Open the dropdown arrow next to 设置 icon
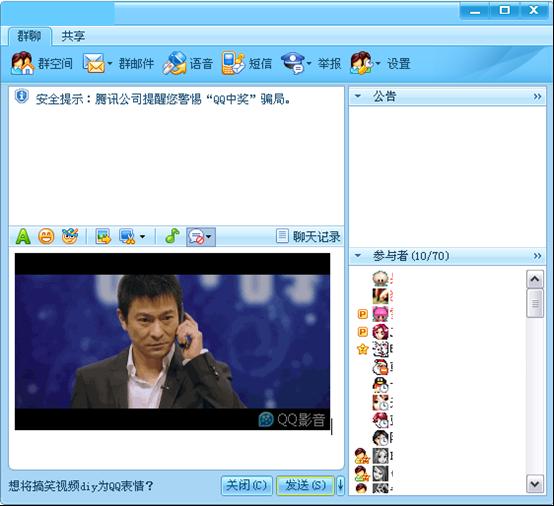This screenshot has width=554, height=506. (378, 64)
